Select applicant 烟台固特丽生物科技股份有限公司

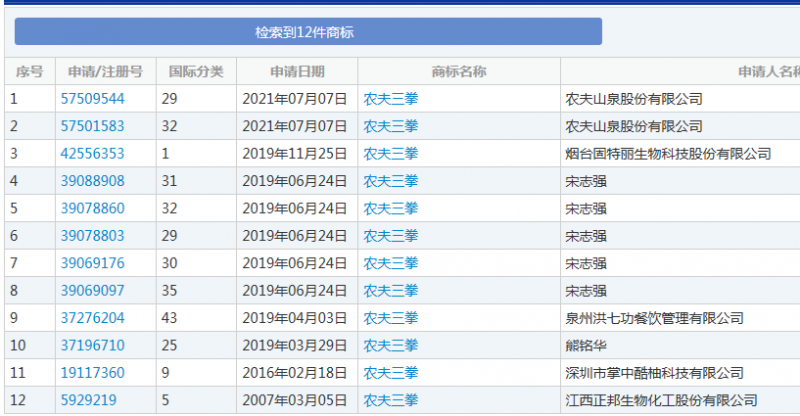point(668,154)
